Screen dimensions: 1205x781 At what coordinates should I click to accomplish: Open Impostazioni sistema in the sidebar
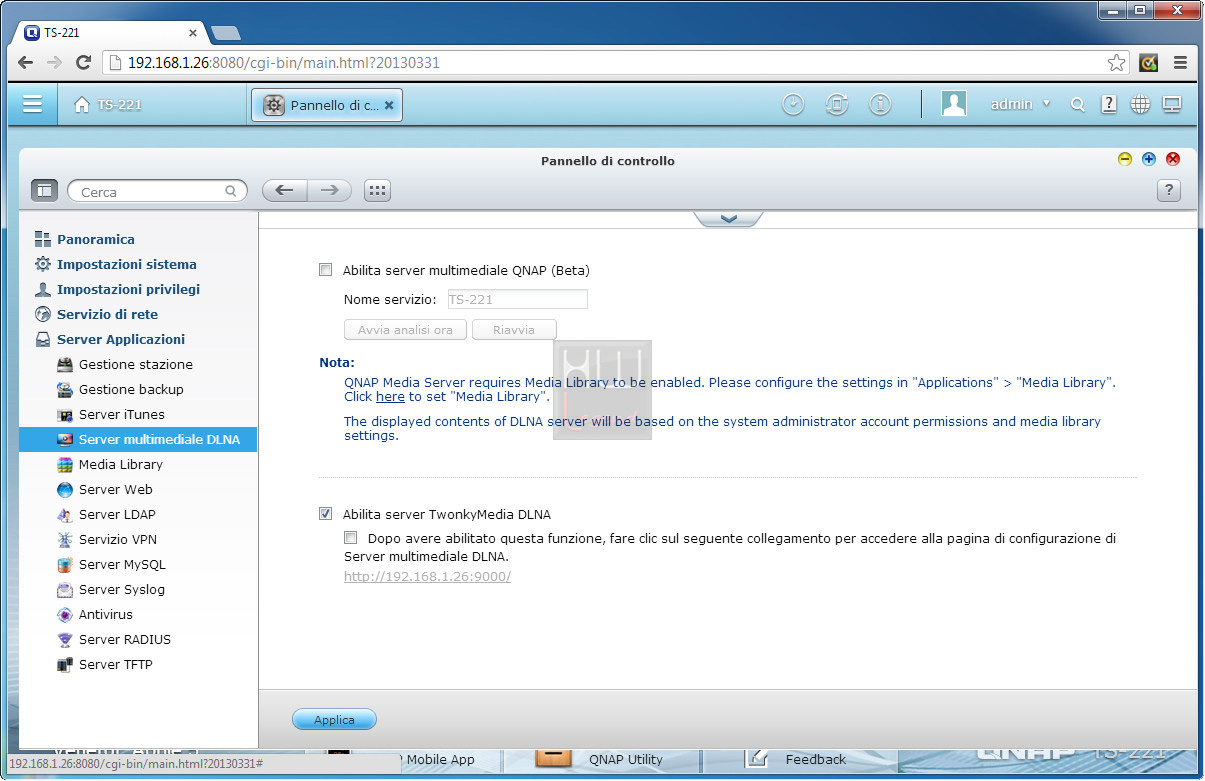(127, 264)
